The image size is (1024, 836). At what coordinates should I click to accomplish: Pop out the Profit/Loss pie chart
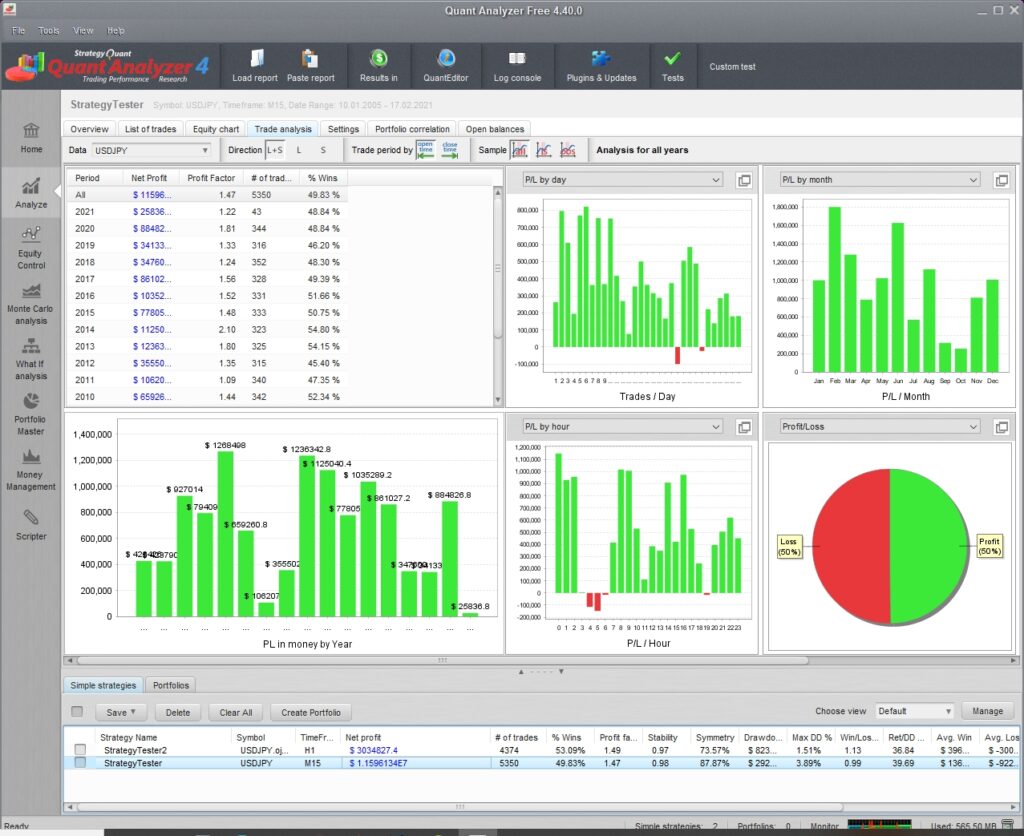1001,427
